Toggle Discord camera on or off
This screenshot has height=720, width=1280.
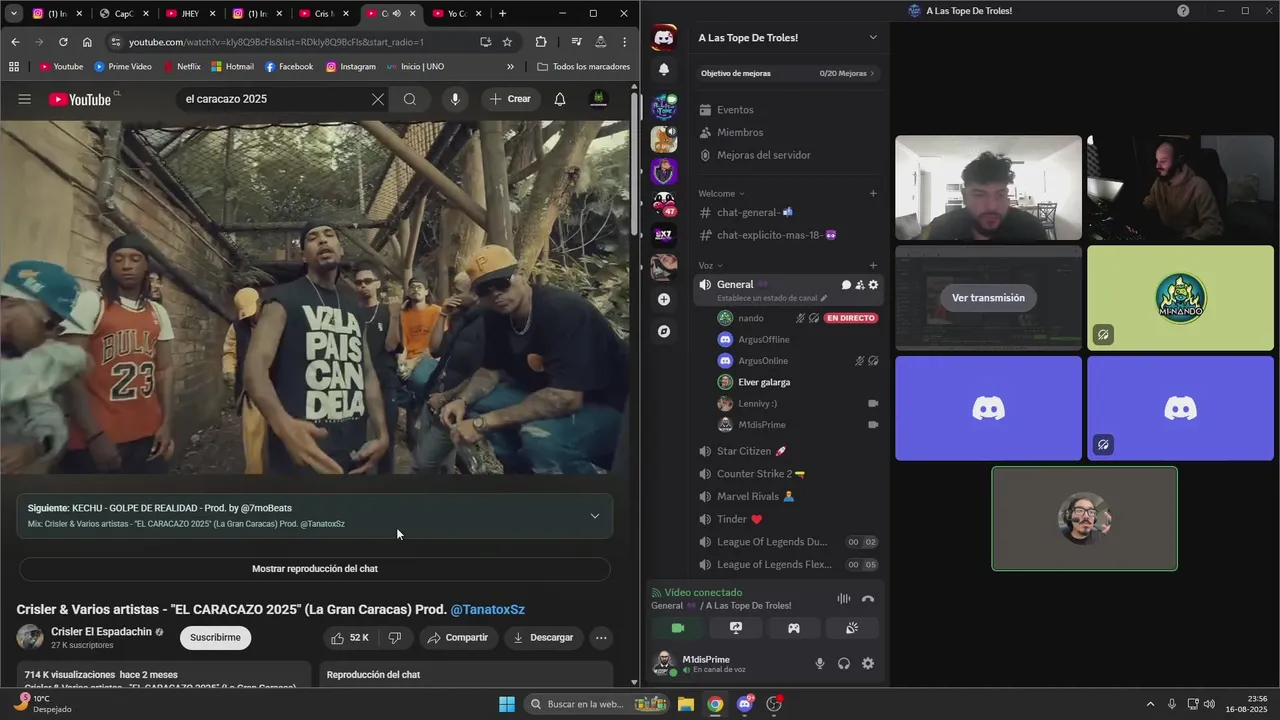coord(678,628)
